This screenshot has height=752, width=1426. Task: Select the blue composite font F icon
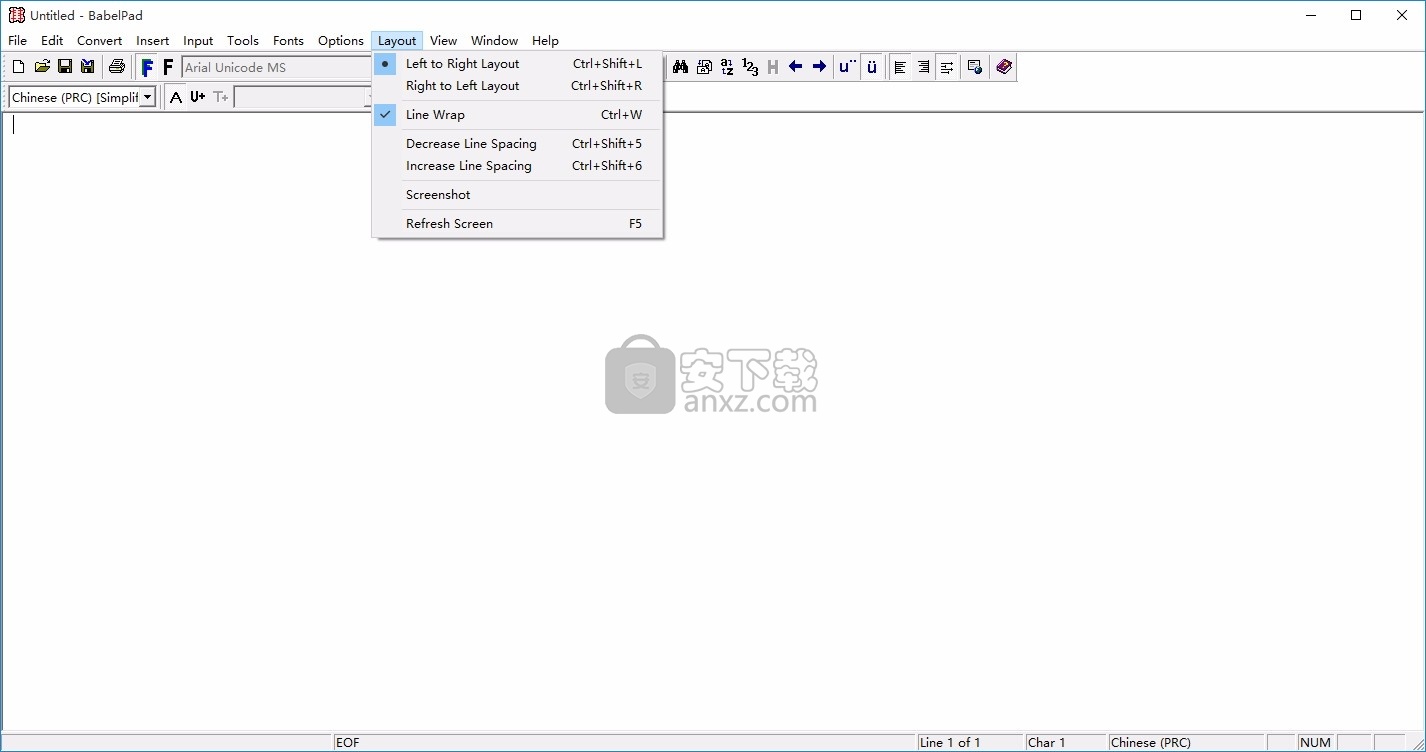pyautogui.click(x=147, y=67)
